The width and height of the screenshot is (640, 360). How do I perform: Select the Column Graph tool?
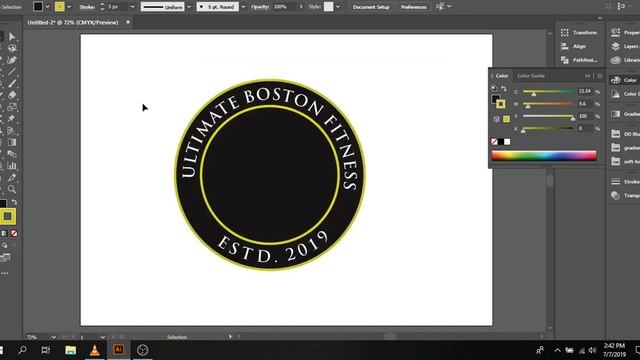12,166
